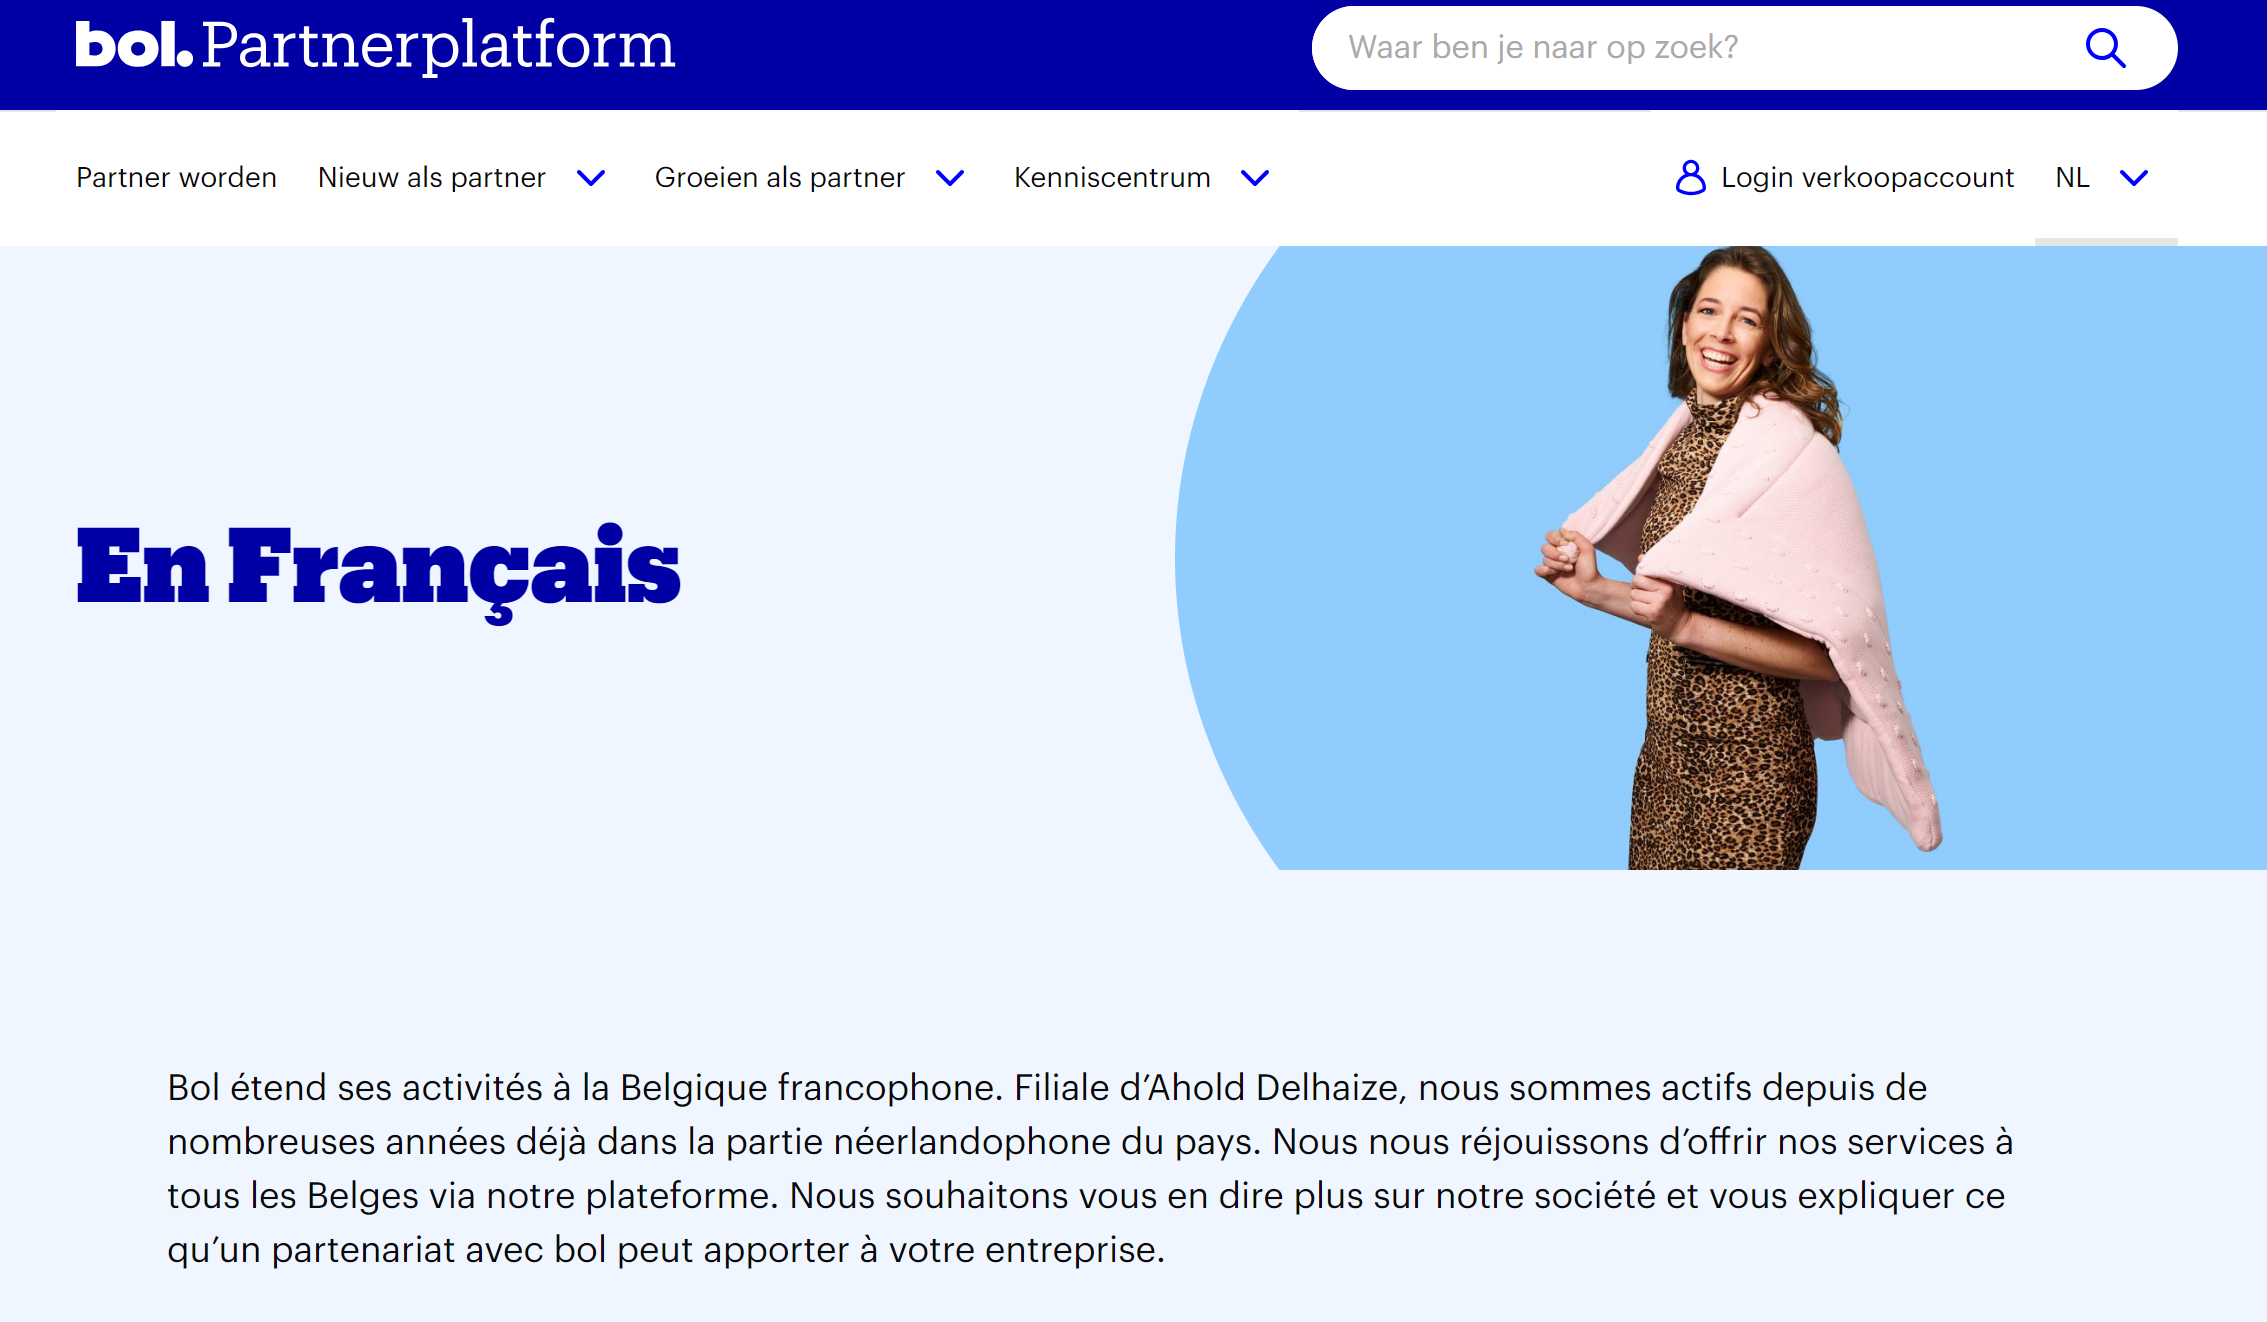Click the bol. logo
Image resolution: width=2267 pixels, height=1322 pixels.
click(x=134, y=45)
